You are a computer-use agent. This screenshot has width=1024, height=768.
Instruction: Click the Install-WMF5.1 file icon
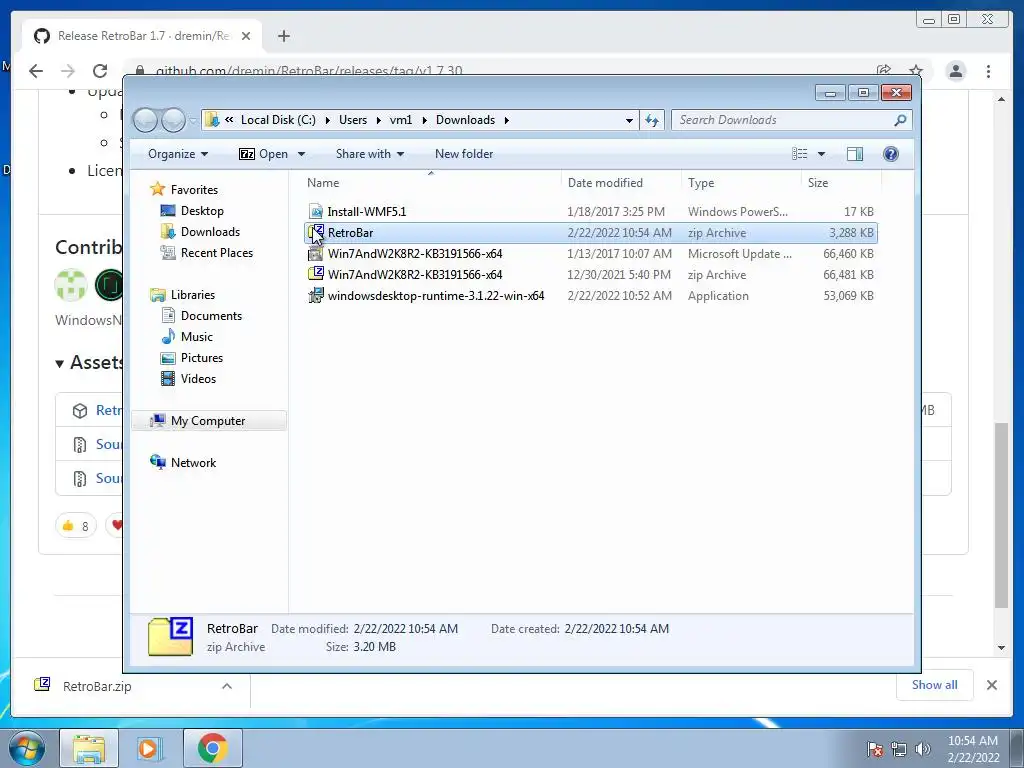[x=316, y=212]
